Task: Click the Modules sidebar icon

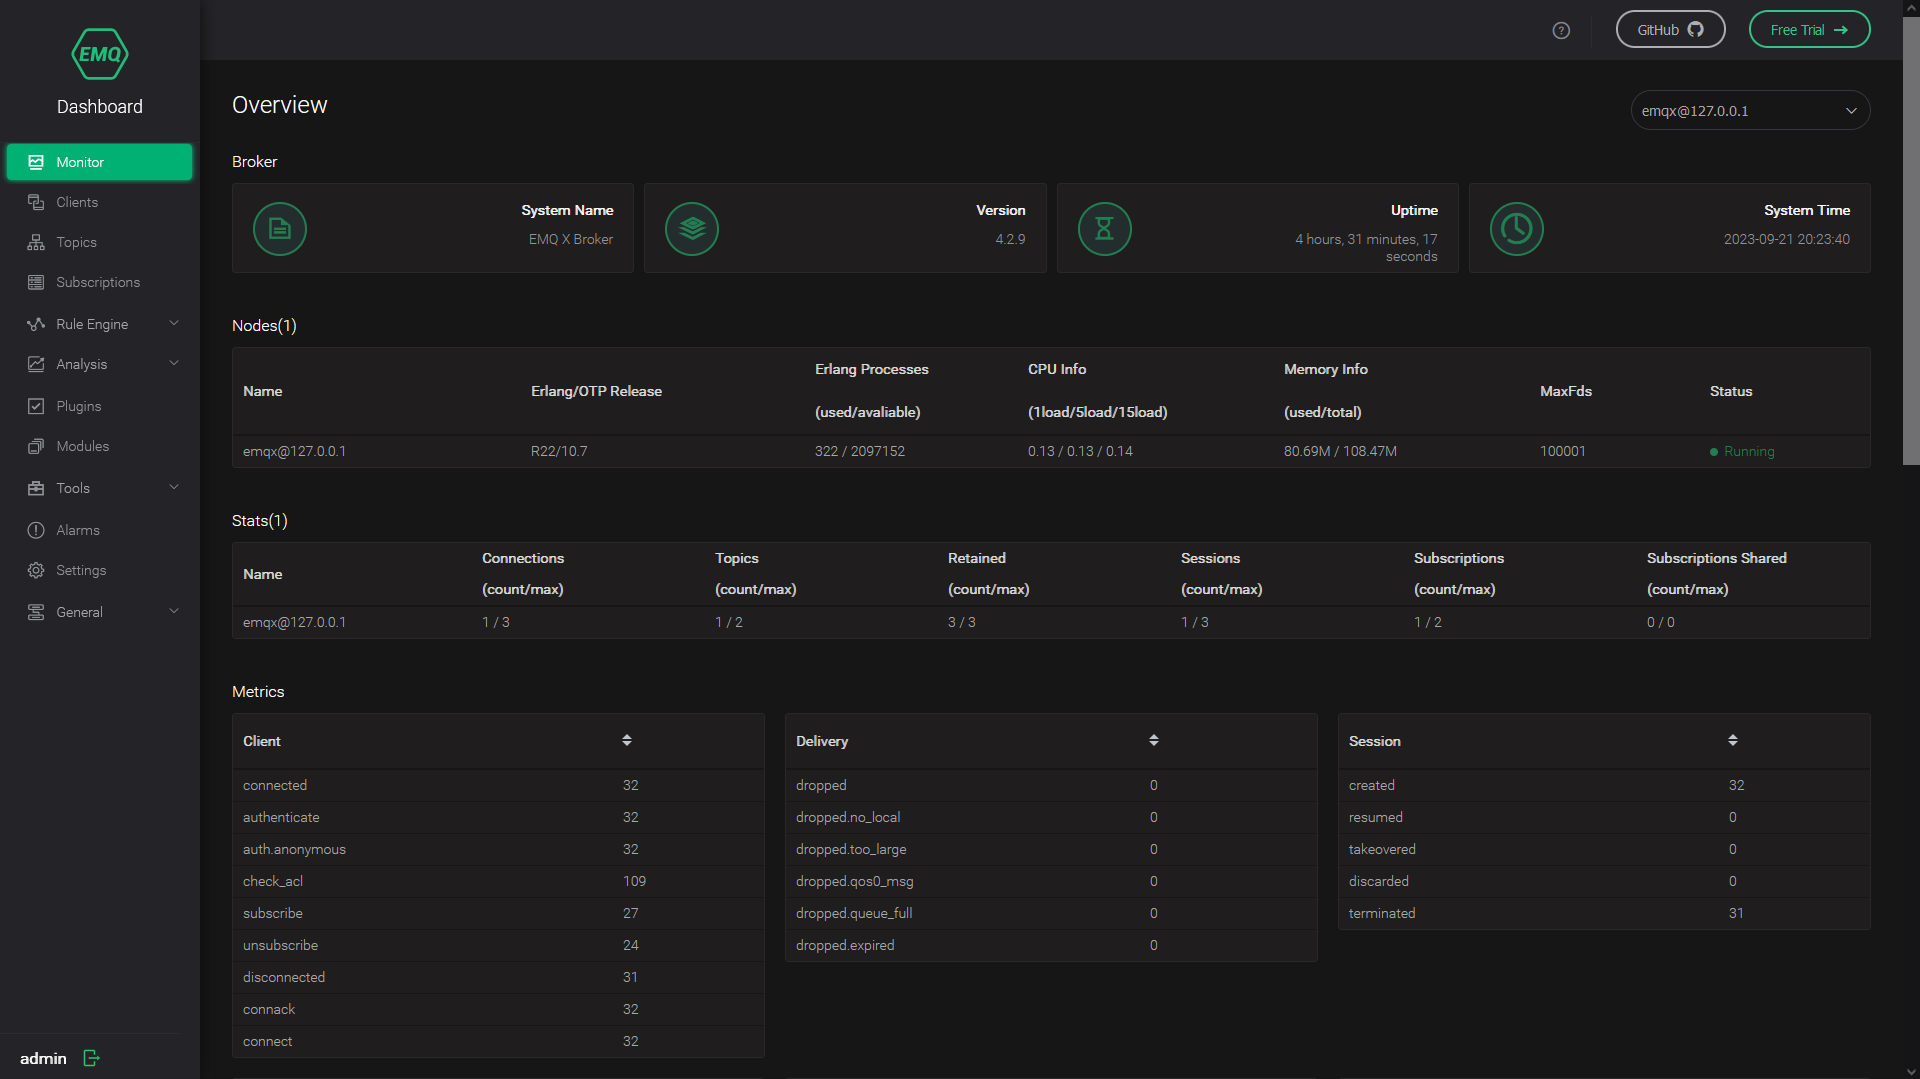Action: (36, 446)
